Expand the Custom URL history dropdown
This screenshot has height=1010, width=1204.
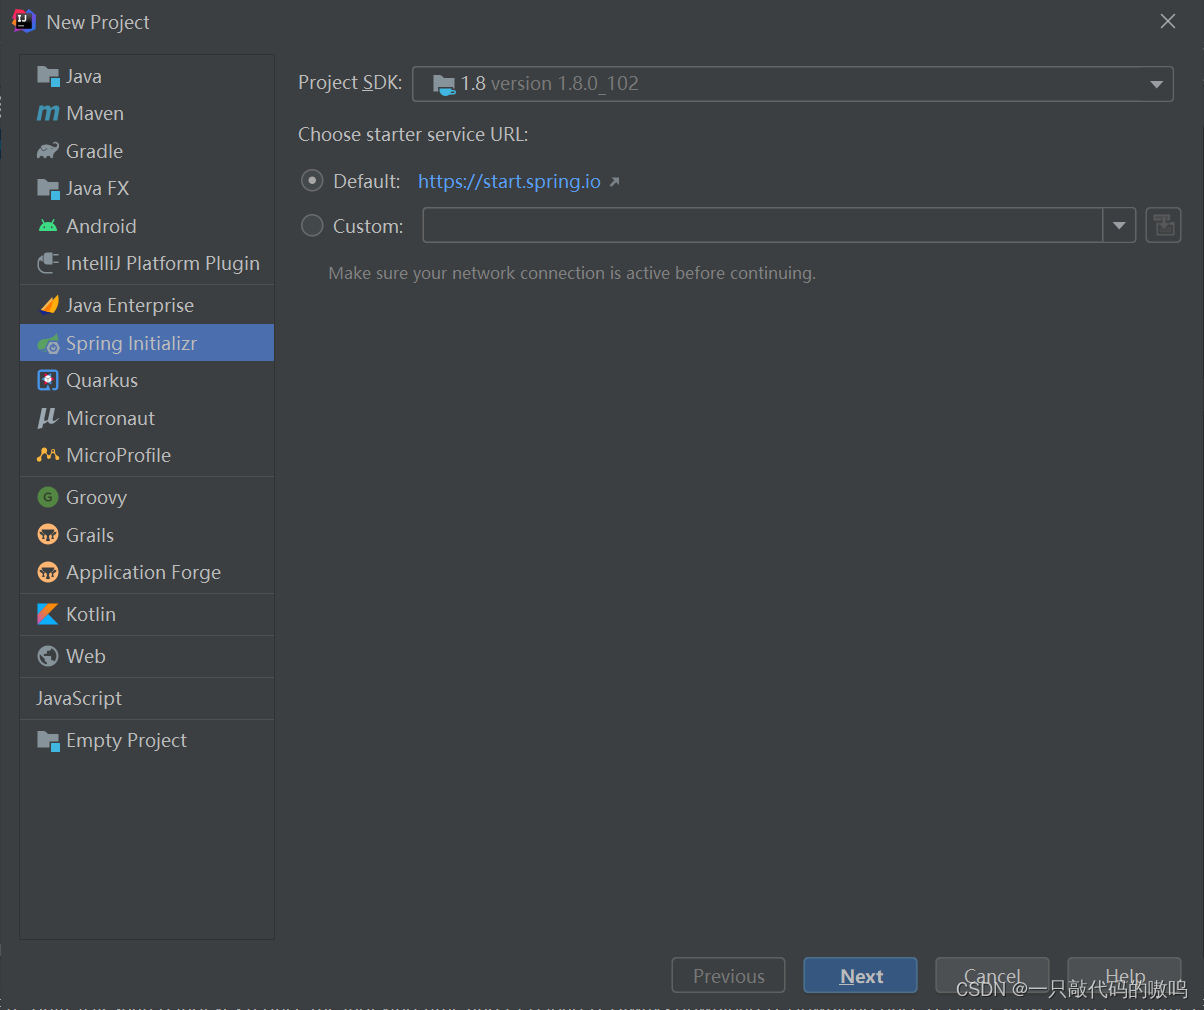[x=1119, y=225]
